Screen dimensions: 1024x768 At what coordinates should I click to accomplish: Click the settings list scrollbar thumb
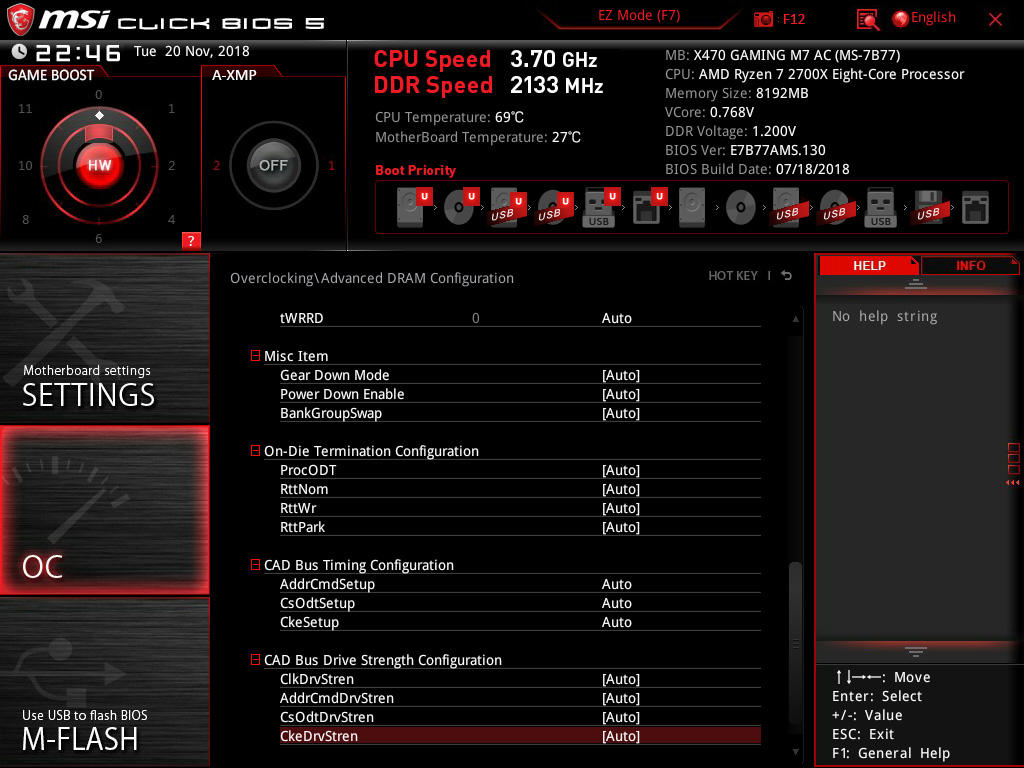coord(795,643)
